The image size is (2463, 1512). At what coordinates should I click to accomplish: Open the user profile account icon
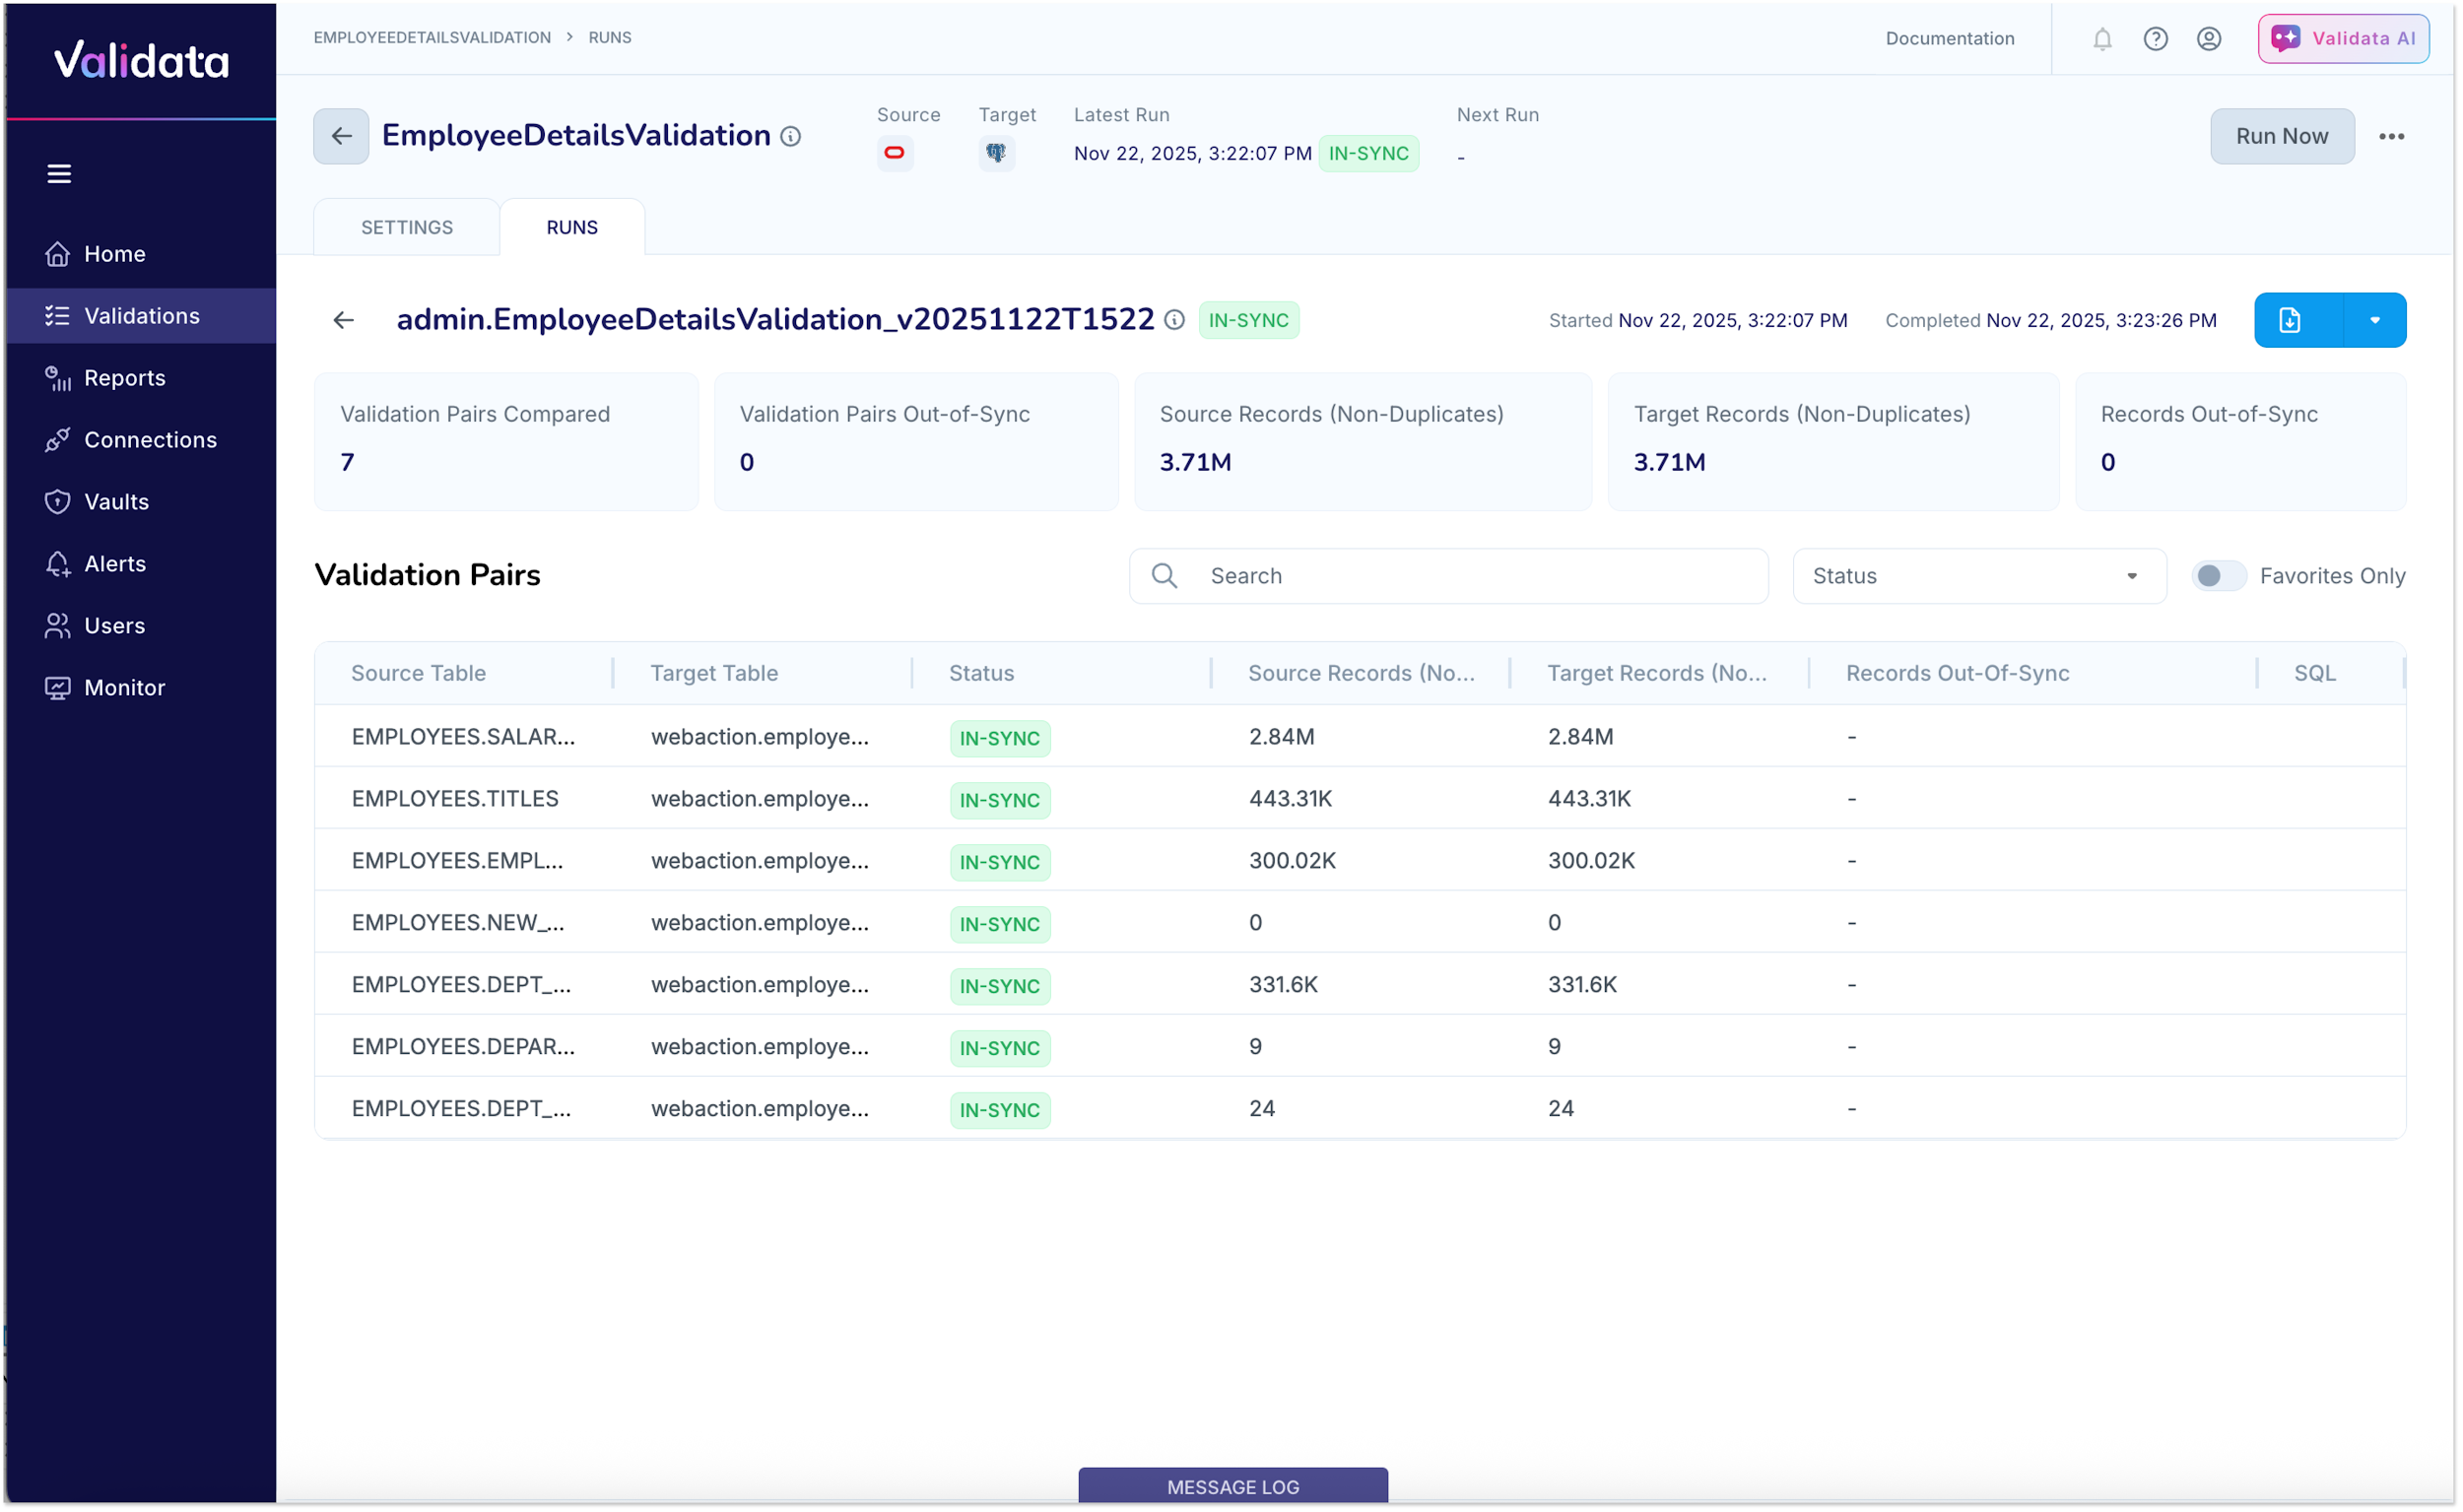[2208, 39]
